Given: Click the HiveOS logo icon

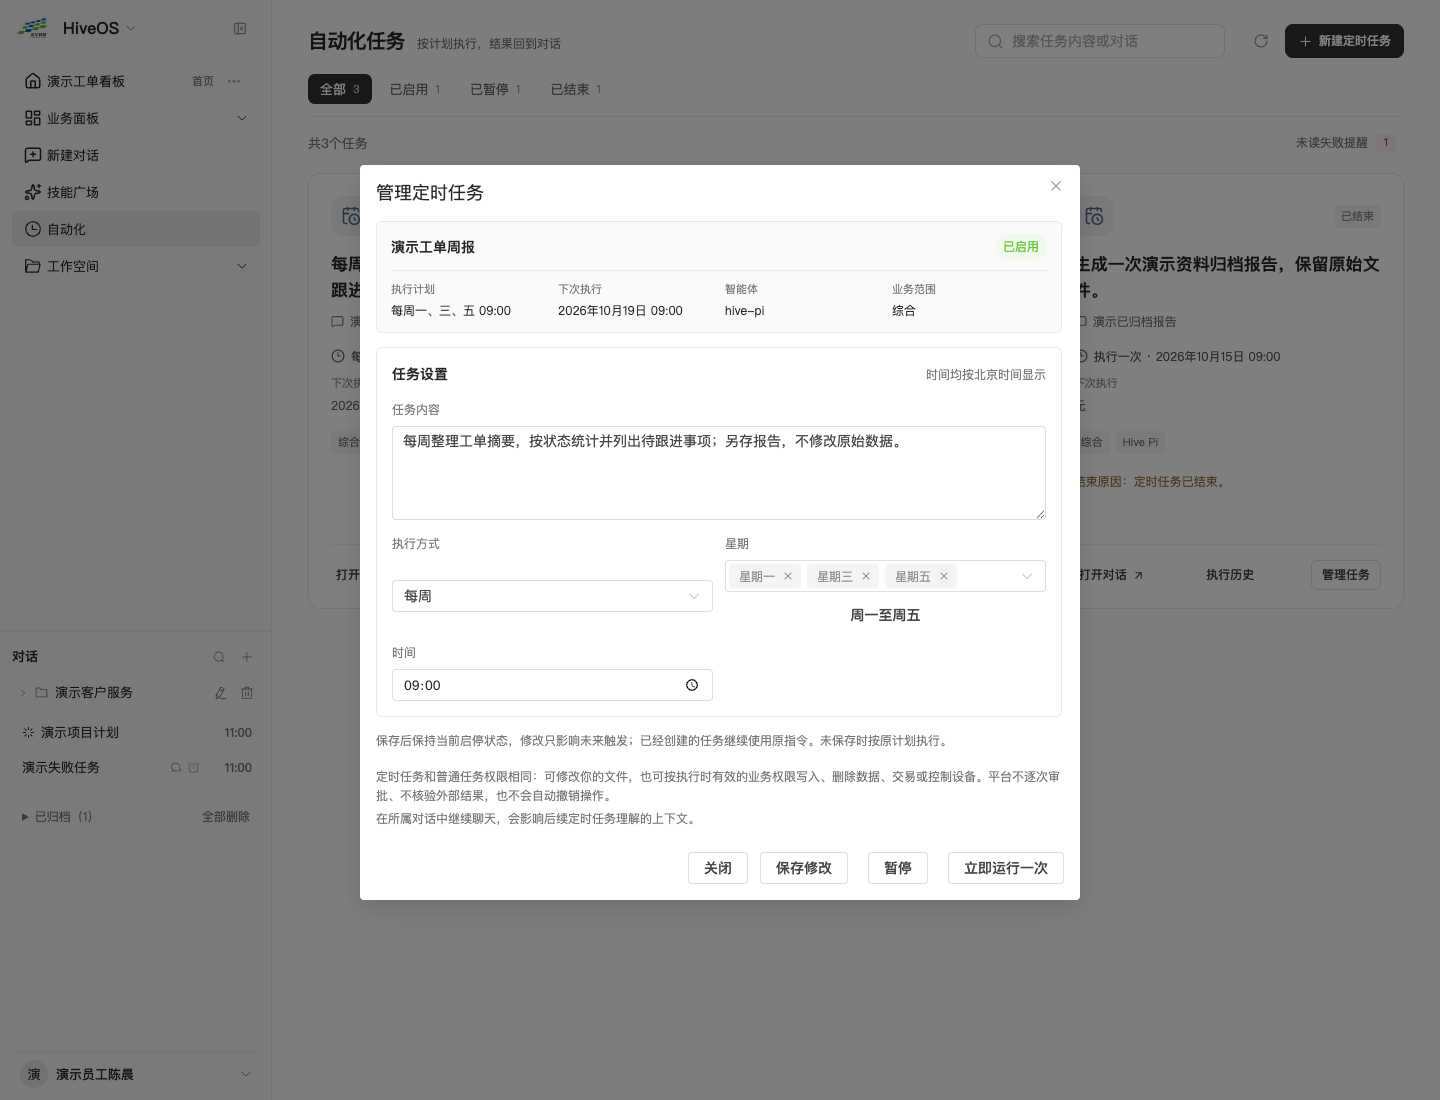Looking at the screenshot, I should coord(33,28).
